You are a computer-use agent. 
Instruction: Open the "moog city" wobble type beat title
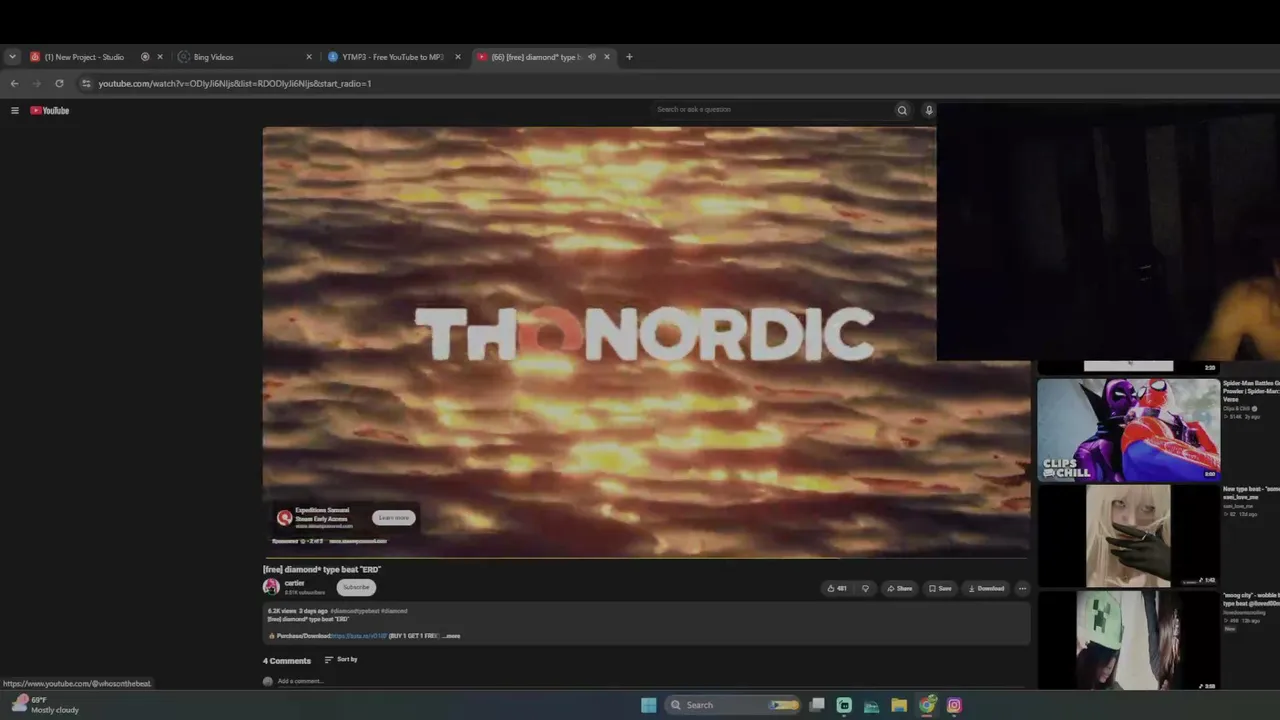click(1251, 599)
